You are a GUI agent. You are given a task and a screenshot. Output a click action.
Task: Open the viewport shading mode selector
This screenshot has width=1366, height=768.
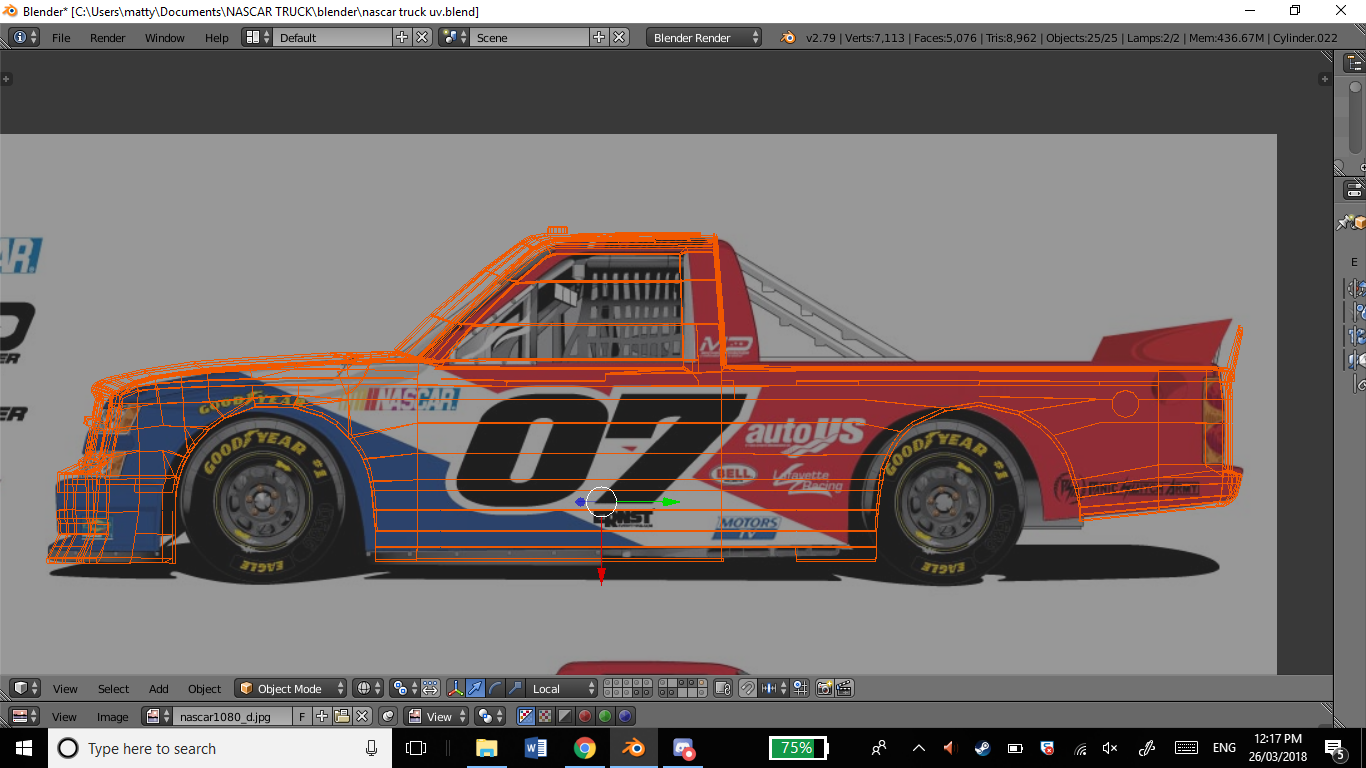(x=368, y=688)
